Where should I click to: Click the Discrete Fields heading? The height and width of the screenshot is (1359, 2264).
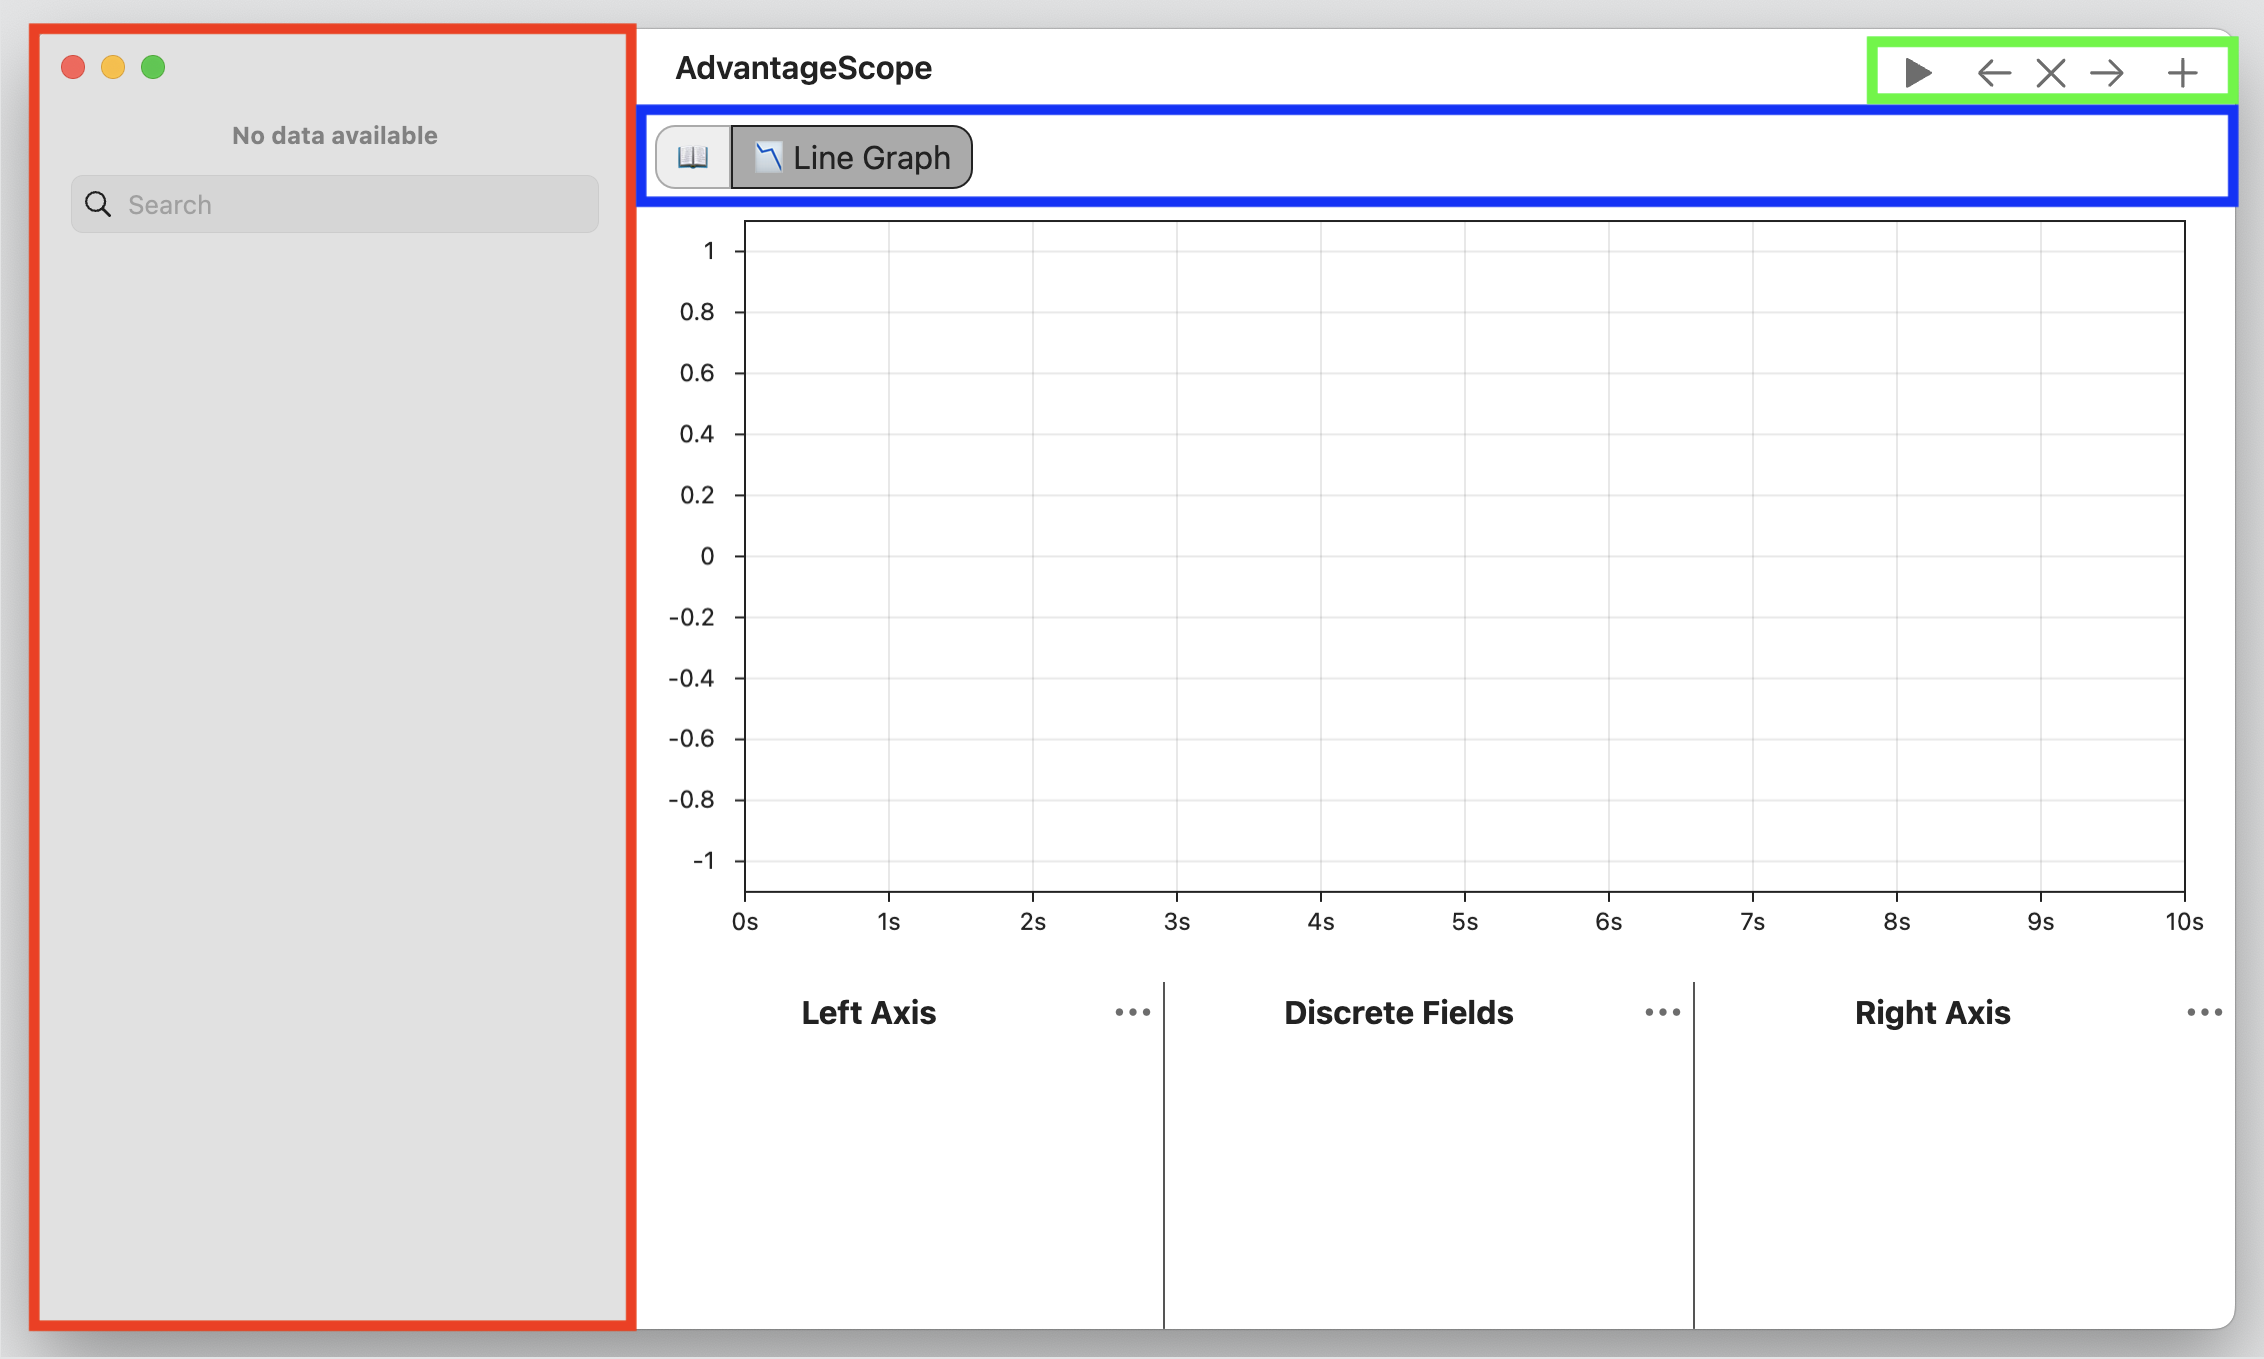click(x=1399, y=1013)
